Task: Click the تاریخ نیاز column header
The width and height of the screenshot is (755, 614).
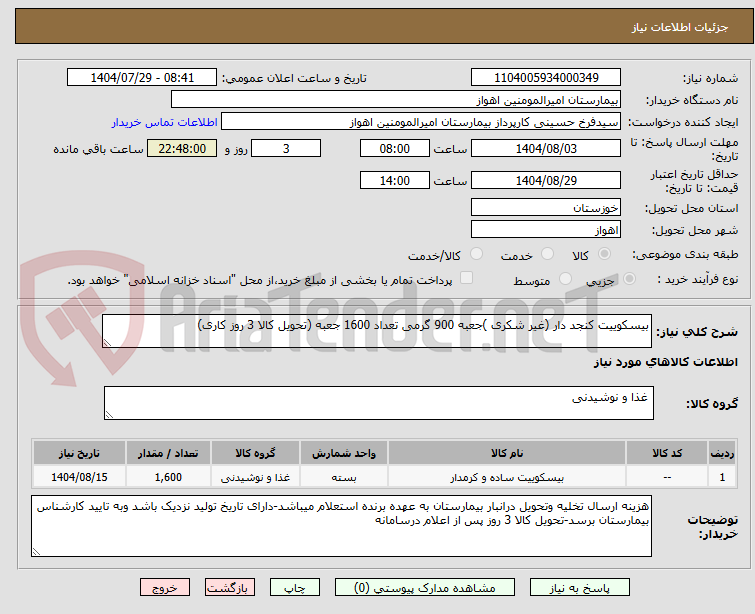Action: pyautogui.click(x=79, y=453)
